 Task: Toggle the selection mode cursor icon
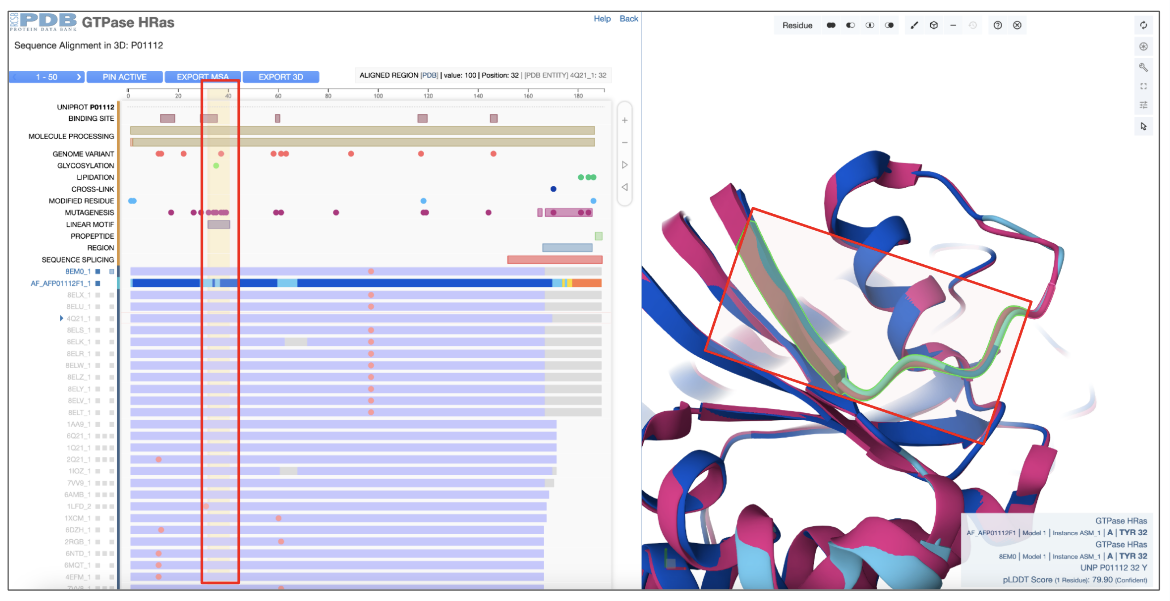[x=1143, y=126]
